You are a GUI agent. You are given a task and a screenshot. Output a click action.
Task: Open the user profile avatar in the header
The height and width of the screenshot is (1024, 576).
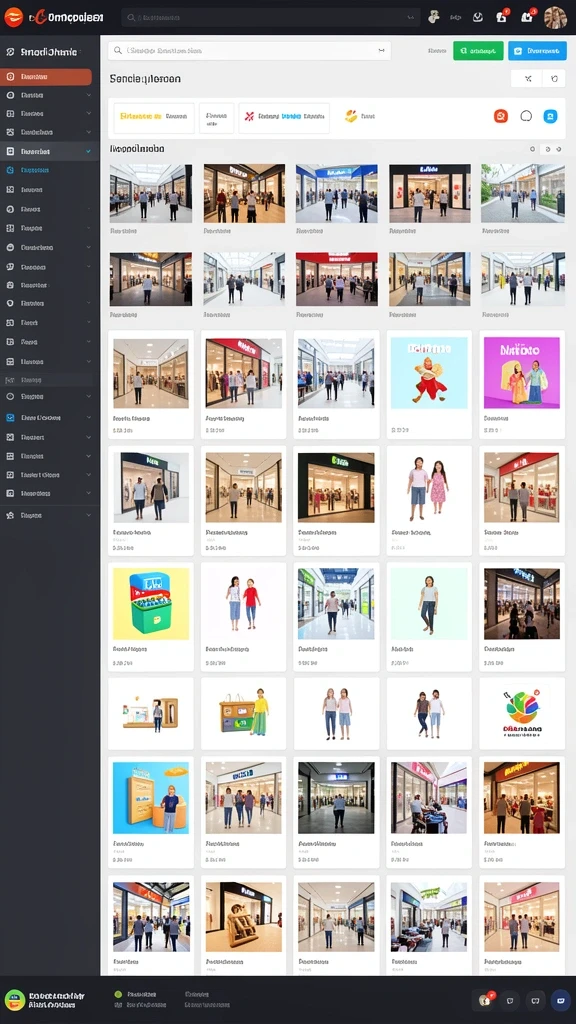click(x=555, y=18)
